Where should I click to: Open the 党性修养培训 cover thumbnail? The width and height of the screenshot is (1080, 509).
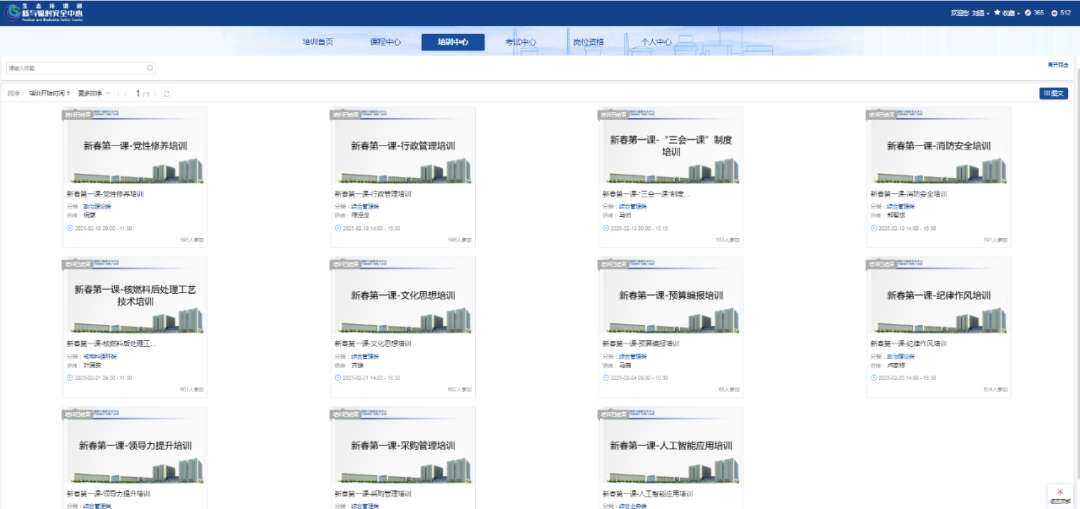(135, 146)
